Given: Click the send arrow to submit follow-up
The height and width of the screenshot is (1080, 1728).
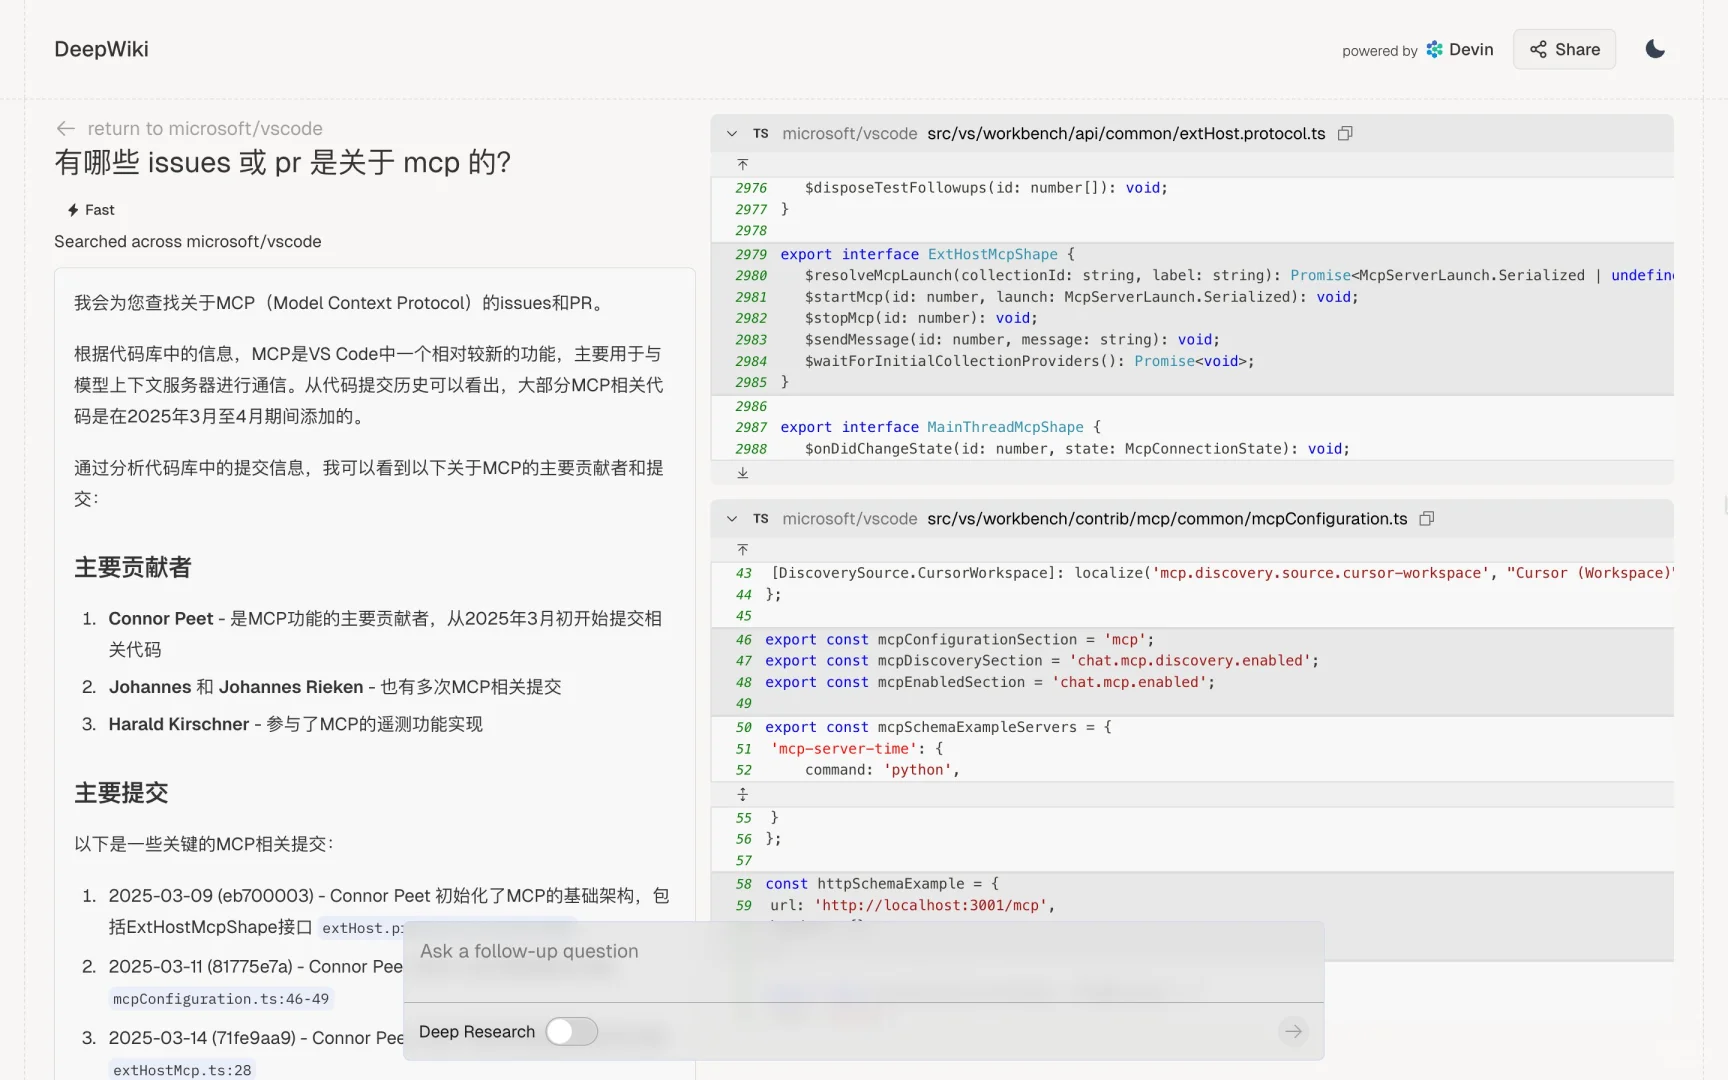Looking at the screenshot, I should [1293, 1031].
